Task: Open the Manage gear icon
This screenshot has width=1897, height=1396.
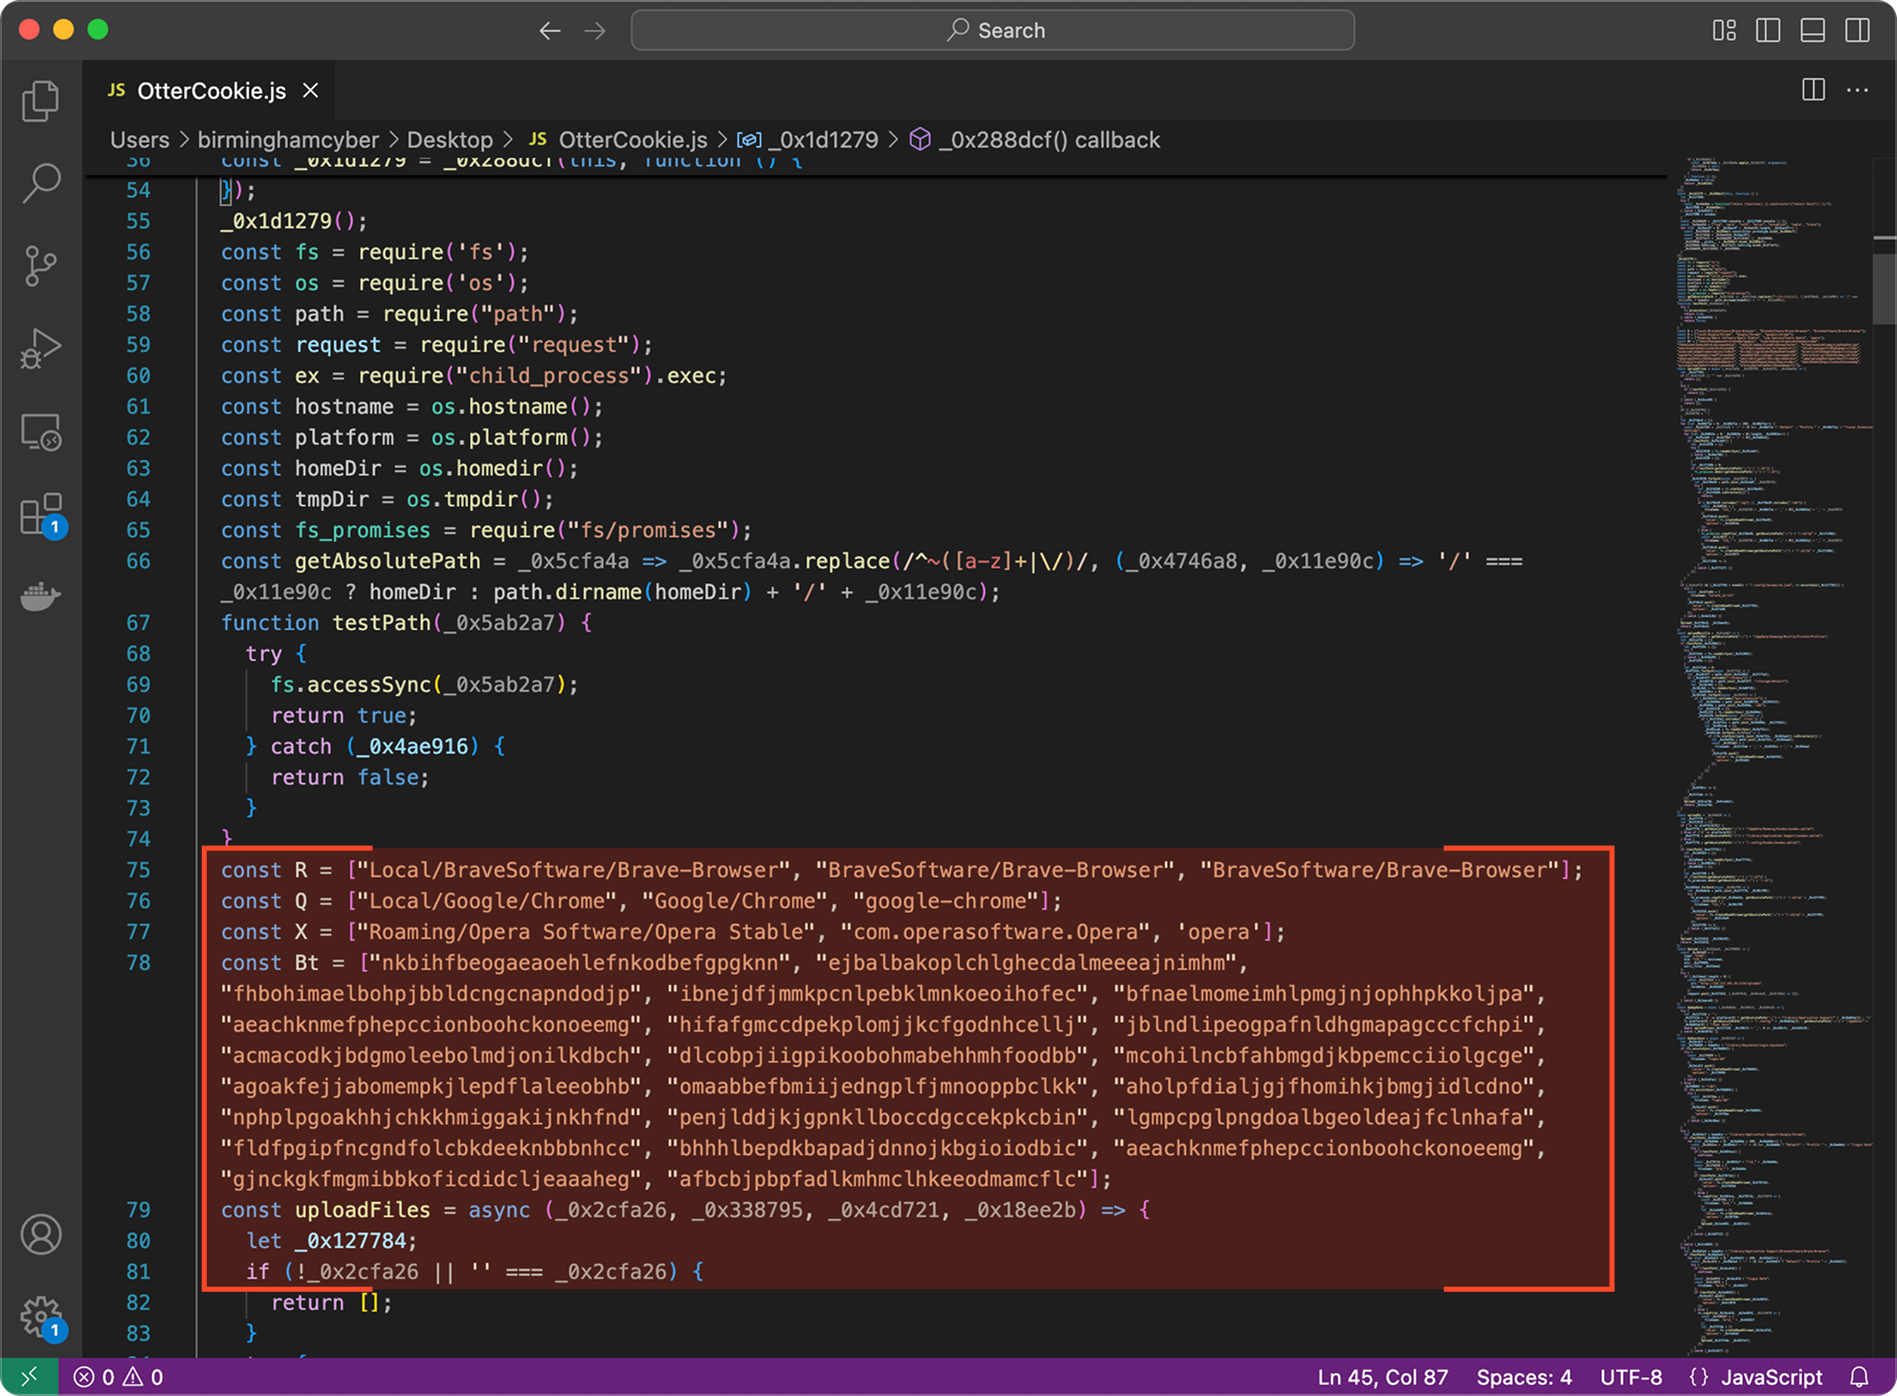Action: (40, 1317)
